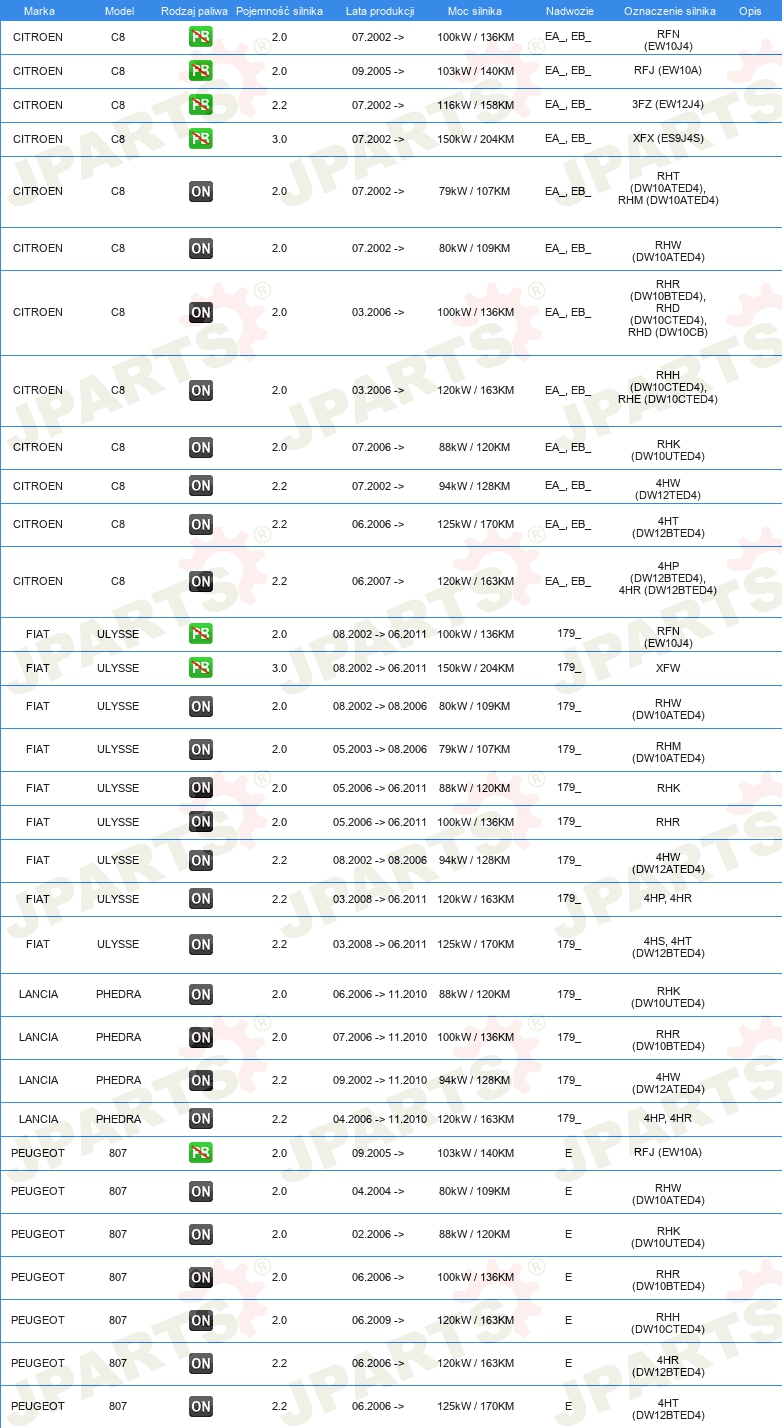Select the Moc silnika column header
The width and height of the screenshot is (782, 1428).
(x=475, y=11)
